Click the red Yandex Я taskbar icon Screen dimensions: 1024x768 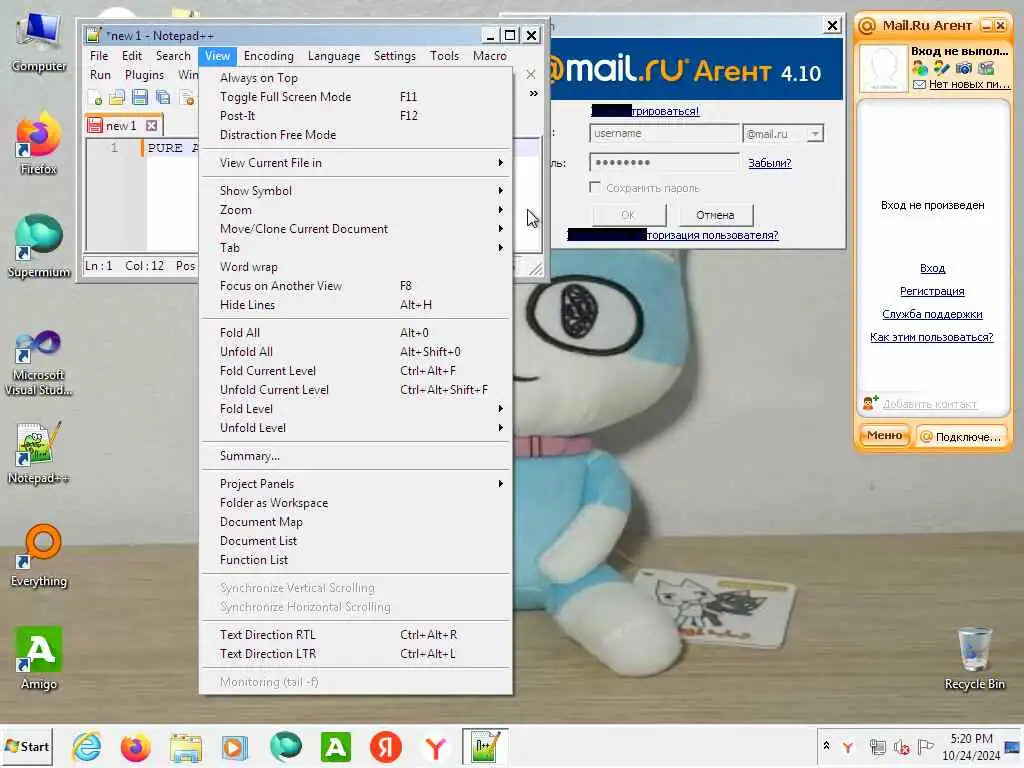pos(386,747)
